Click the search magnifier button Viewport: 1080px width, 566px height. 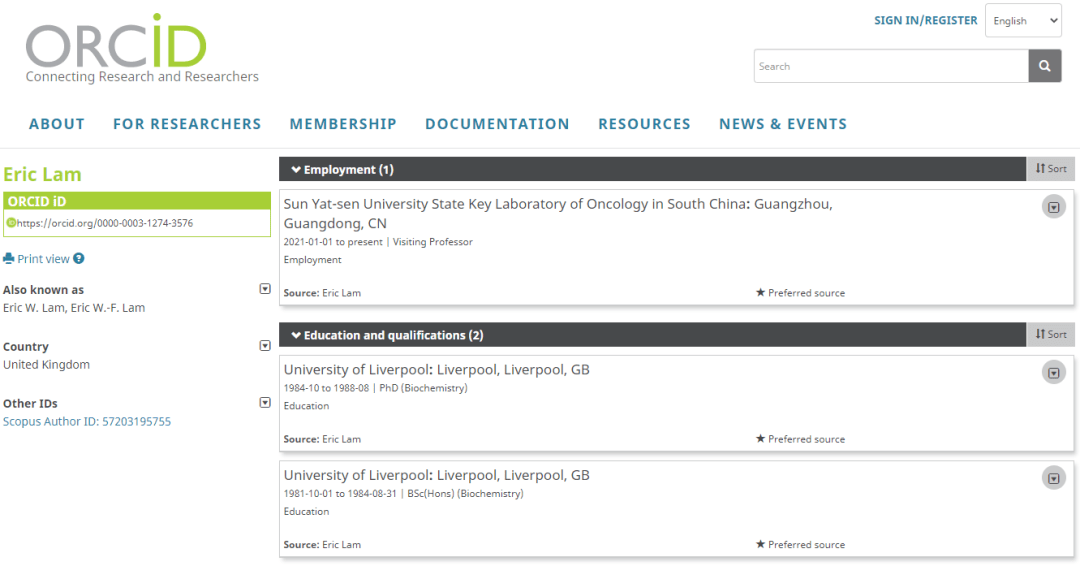[x=1044, y=66]
